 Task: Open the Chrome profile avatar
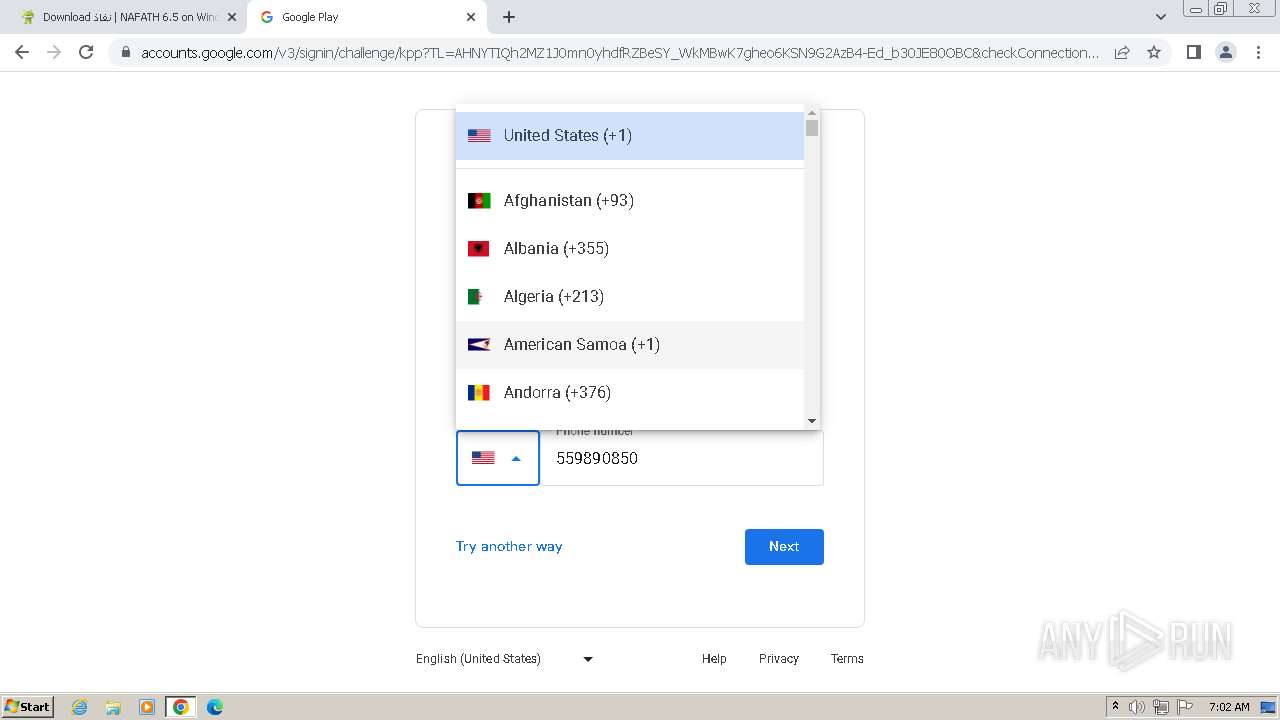coord(1226,52)
